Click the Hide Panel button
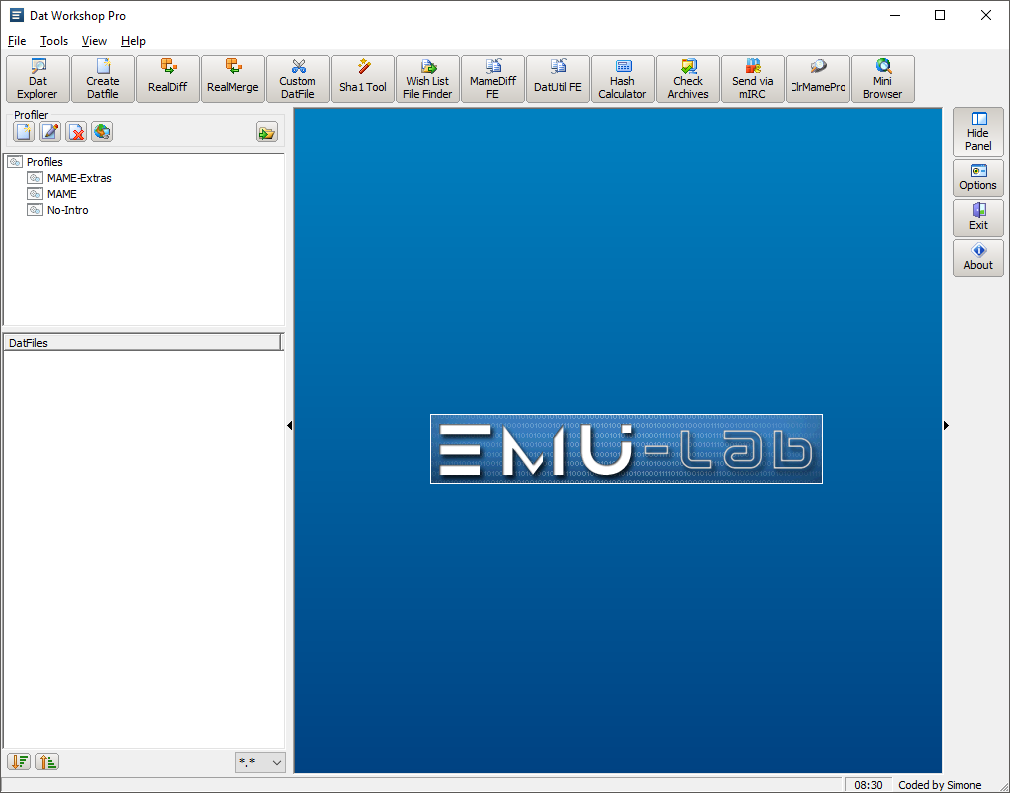 978,132
